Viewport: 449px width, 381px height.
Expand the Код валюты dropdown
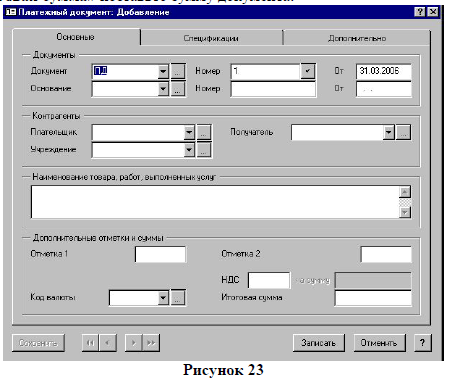pyautogui.click(x=163, y=298)
